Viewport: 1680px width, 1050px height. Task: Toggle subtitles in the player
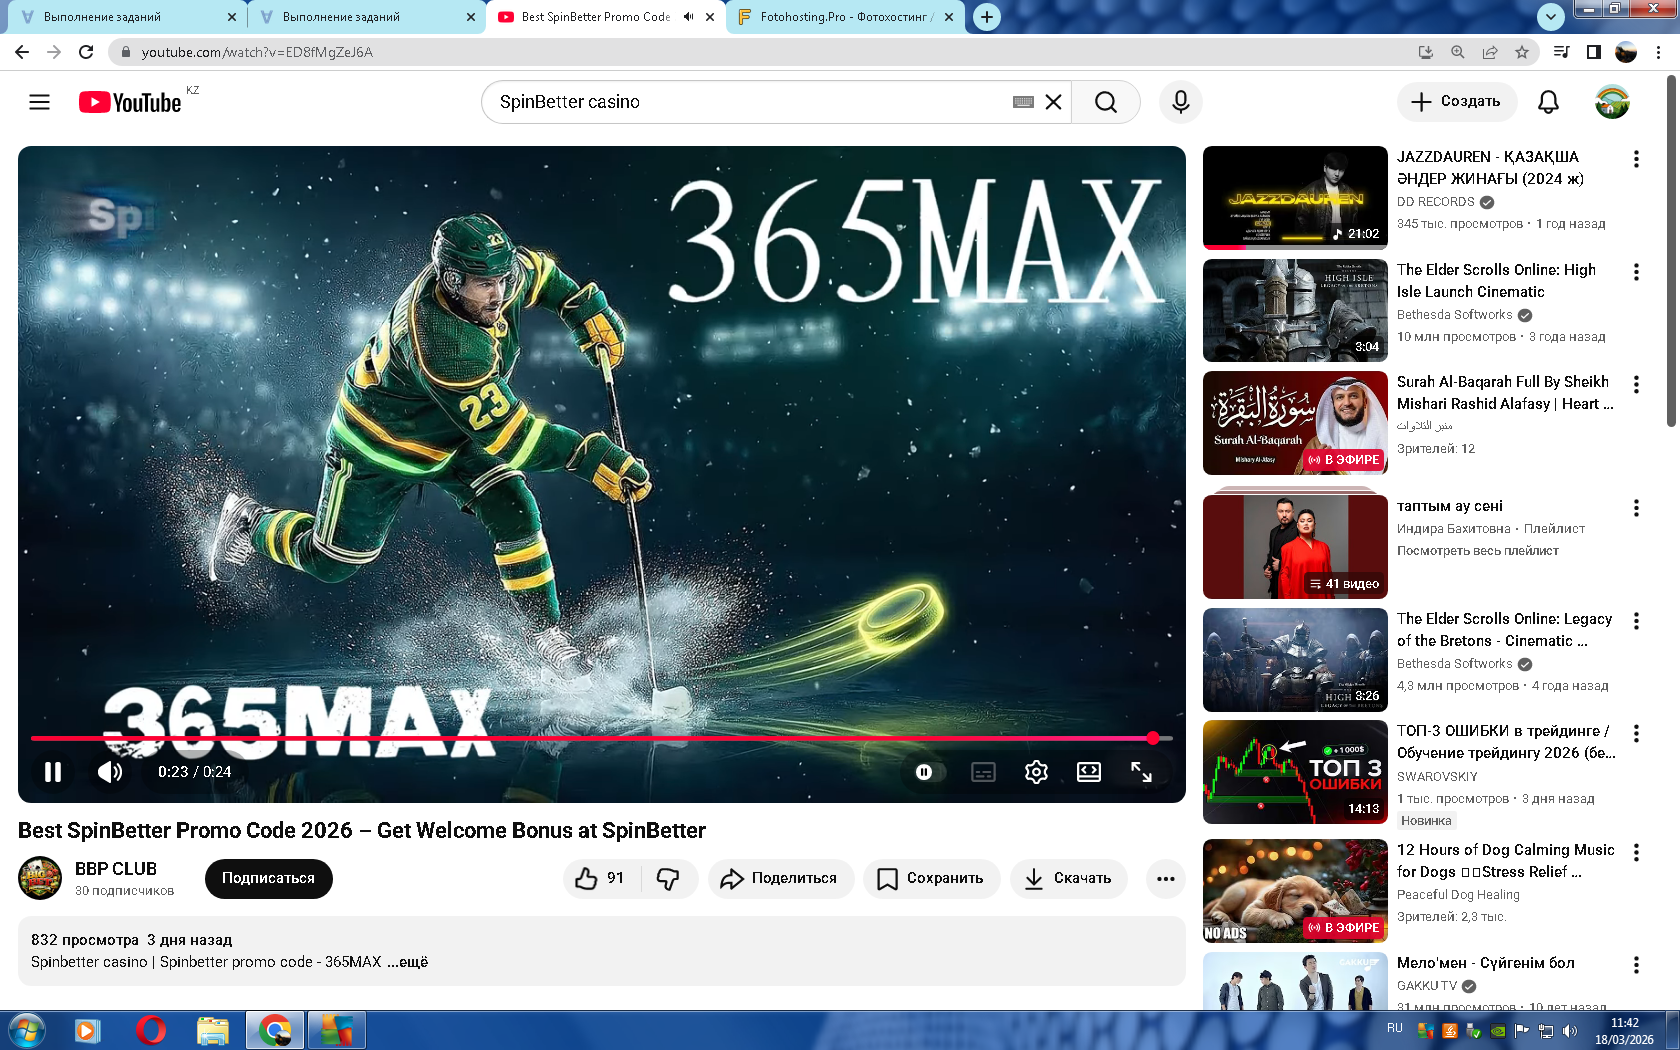pyautogui.click(x=984, y=772)
